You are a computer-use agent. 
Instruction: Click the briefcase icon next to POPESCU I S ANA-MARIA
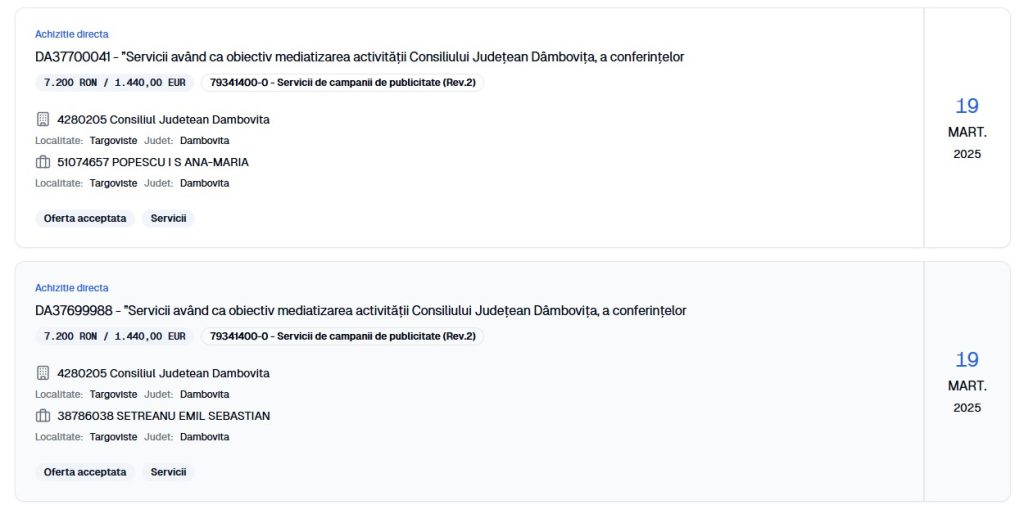[x=43, y=162]
